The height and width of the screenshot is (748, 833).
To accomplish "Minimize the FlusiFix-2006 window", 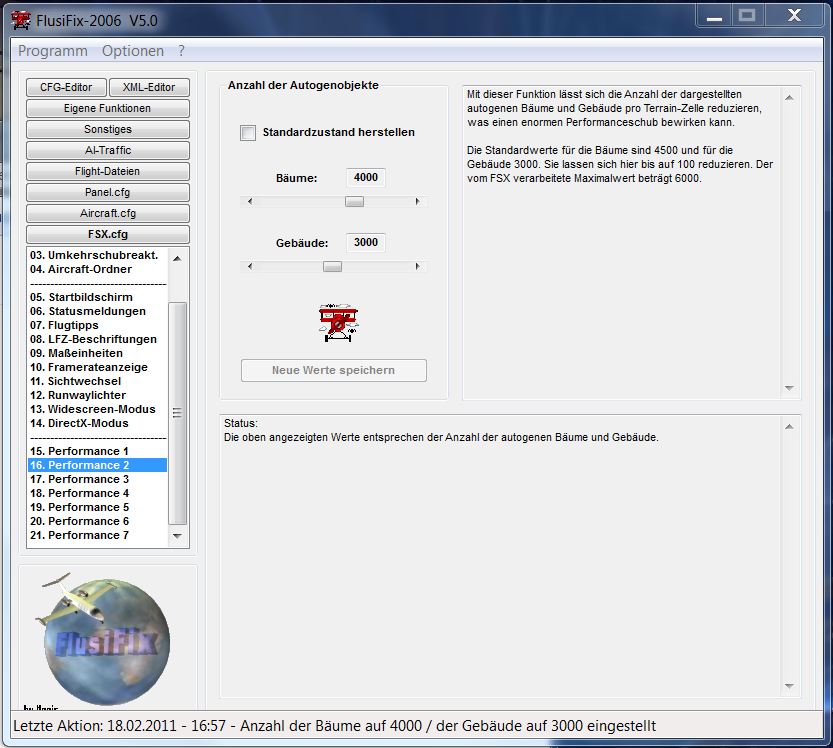I will click(x=714, y=16).
